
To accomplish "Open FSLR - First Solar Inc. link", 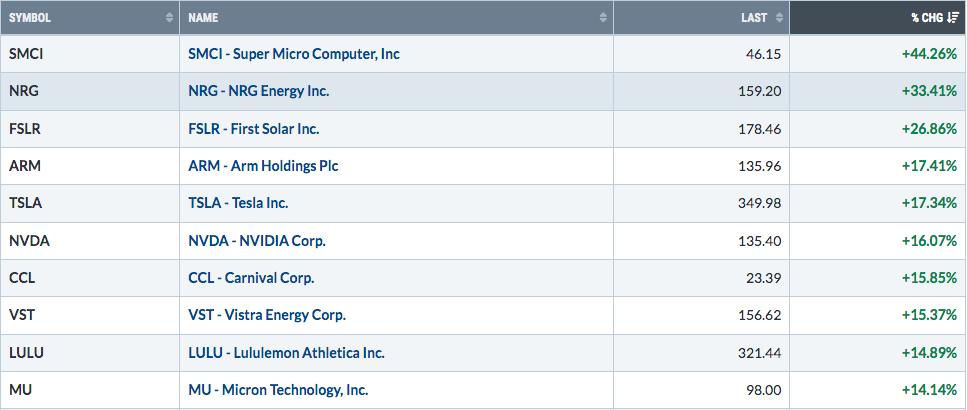I will coord(253,129).
